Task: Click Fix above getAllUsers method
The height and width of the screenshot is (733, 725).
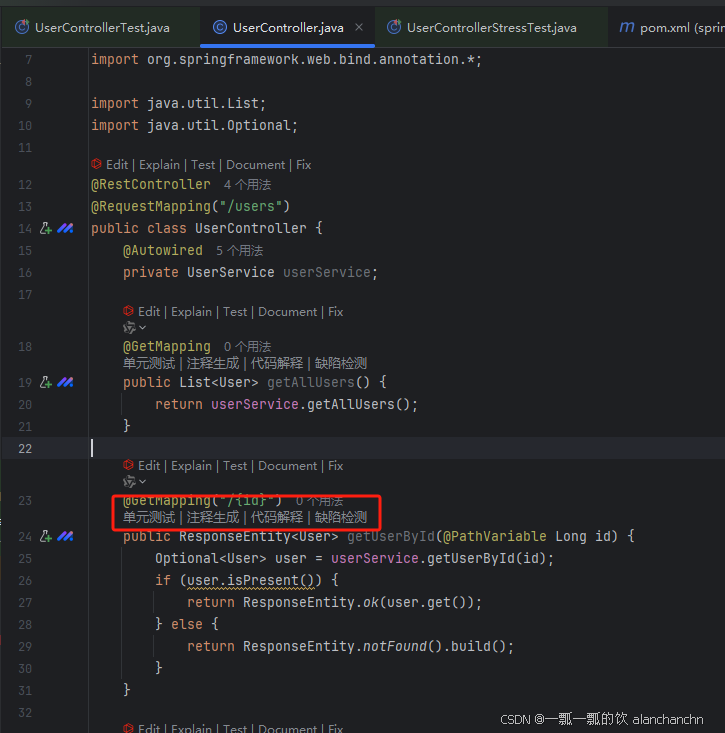Action: (335, 312)
